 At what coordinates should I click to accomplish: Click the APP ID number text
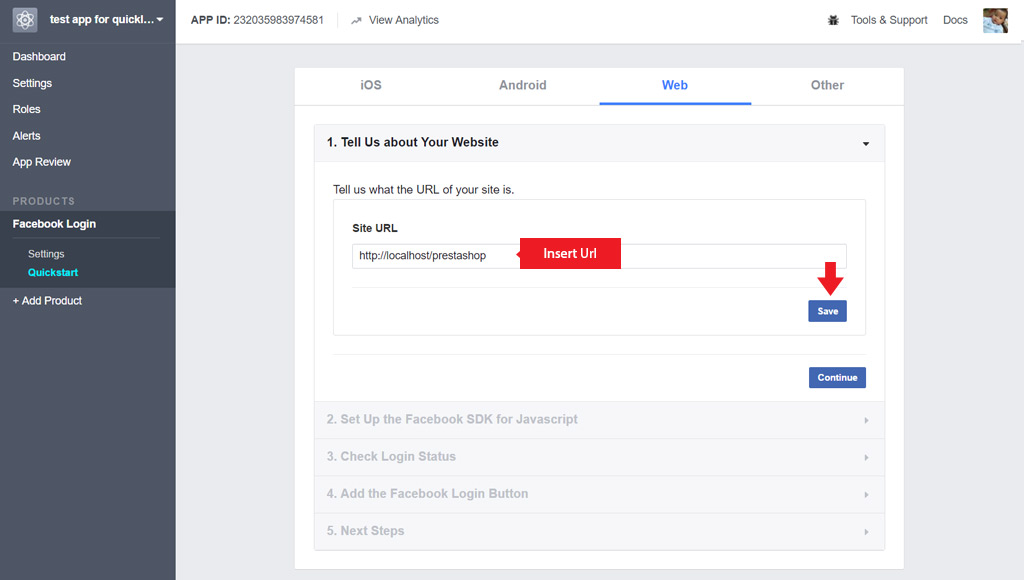point(278,20)
